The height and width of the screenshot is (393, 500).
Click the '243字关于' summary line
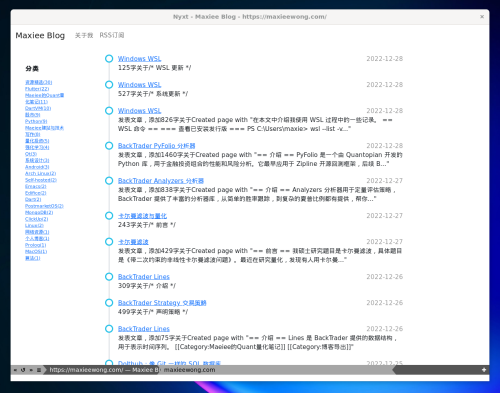click(147, 225)
